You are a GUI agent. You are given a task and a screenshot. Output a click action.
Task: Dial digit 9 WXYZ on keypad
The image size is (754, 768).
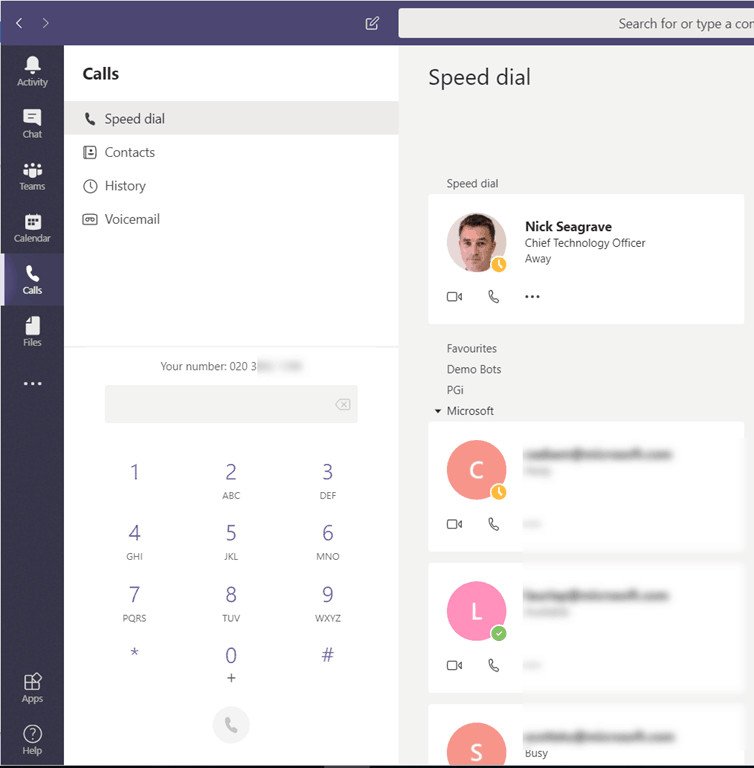pyautogui.click(x=328, y=603)
